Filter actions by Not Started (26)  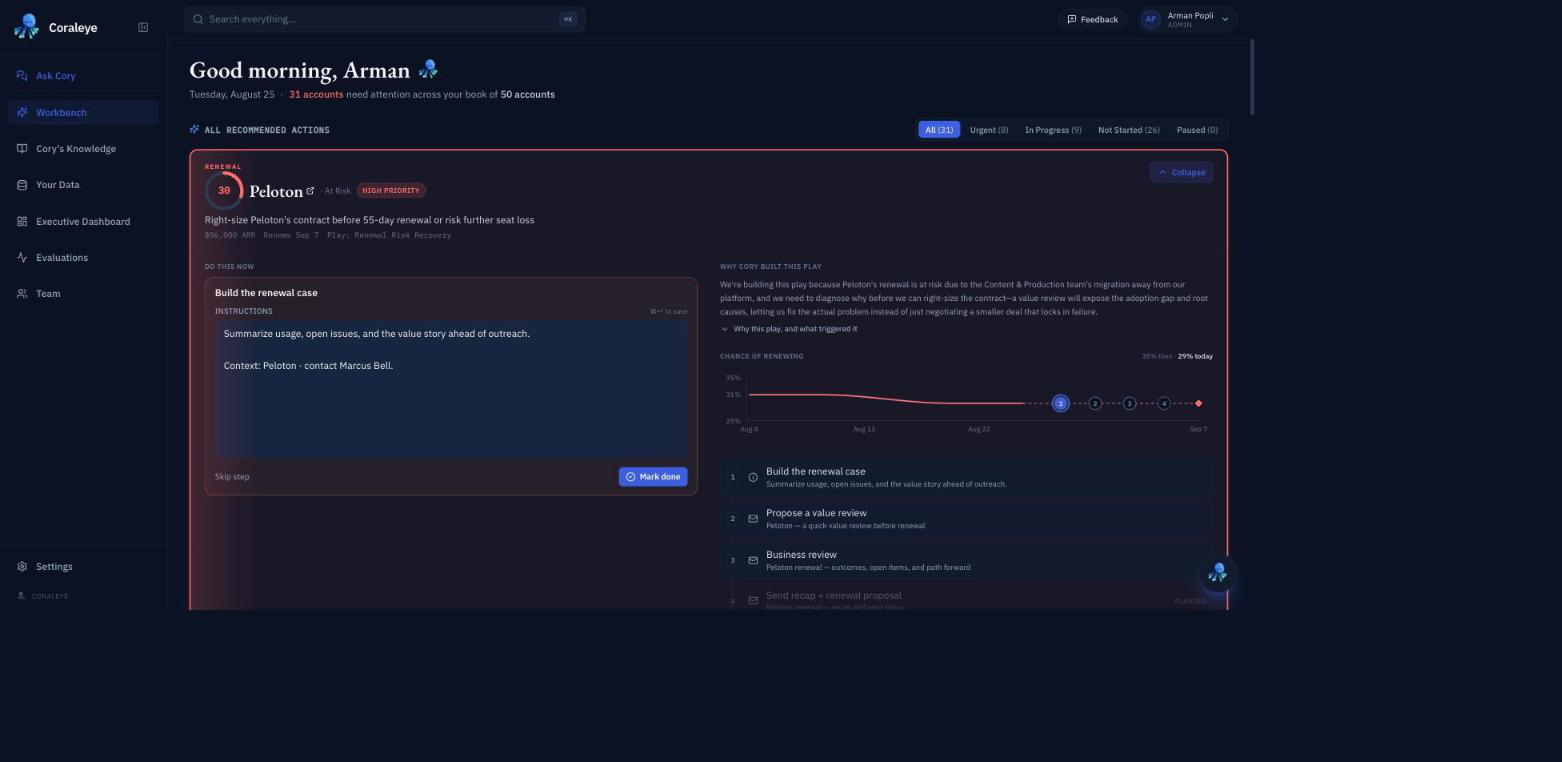pyautogui.click(x=1129, y=130)
